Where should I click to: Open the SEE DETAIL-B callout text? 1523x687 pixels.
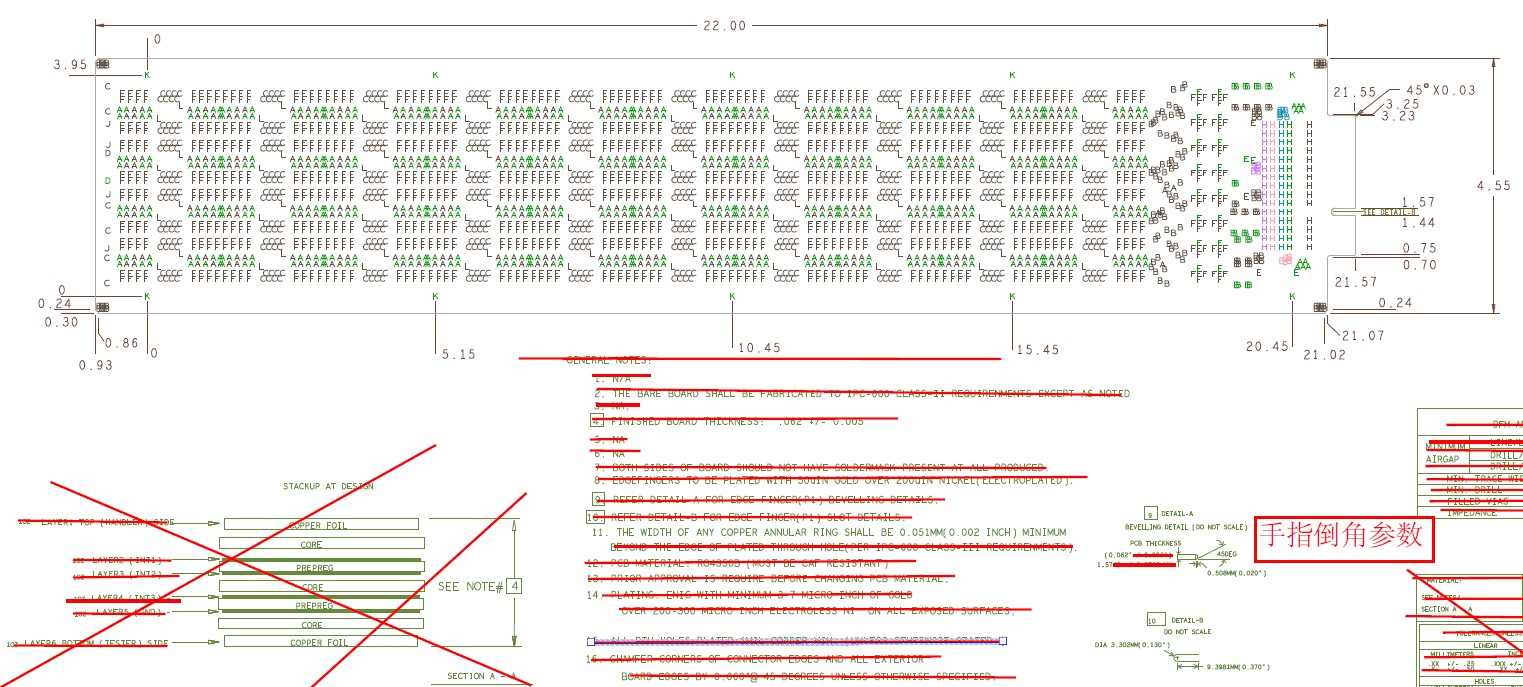click(x=1390, y=212)
